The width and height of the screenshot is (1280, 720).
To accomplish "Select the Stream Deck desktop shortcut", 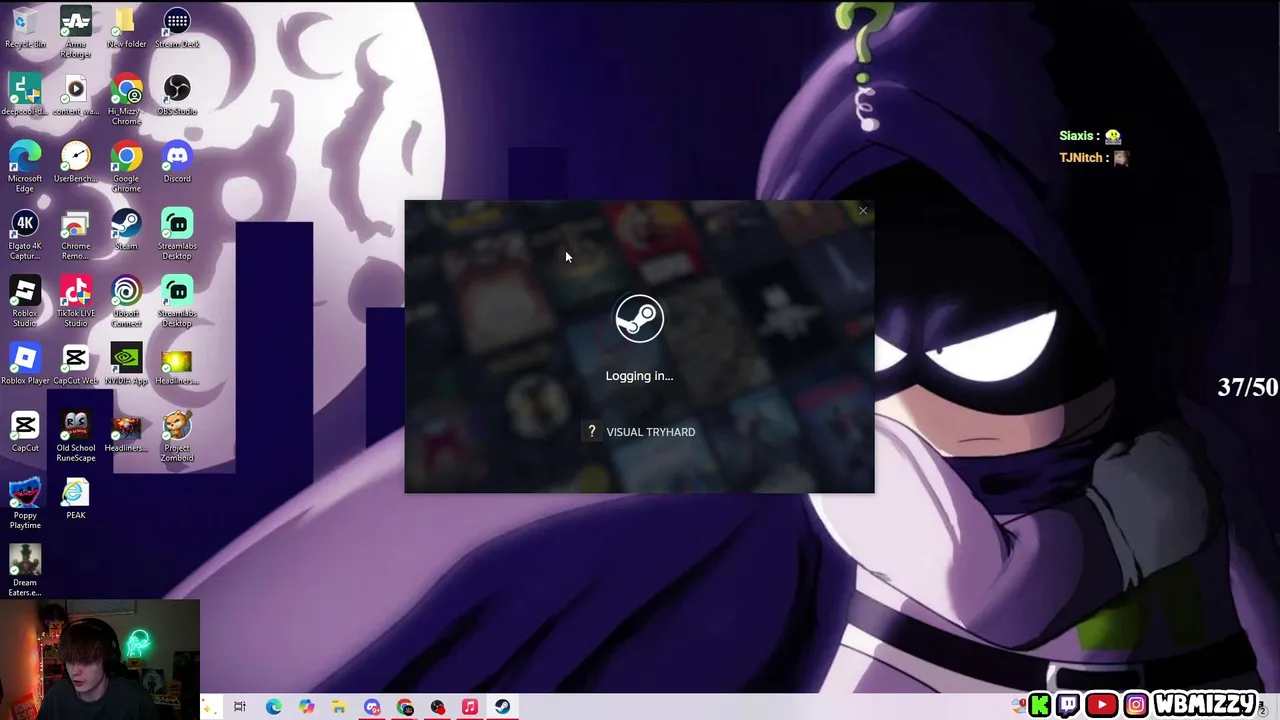I will 177,28.
